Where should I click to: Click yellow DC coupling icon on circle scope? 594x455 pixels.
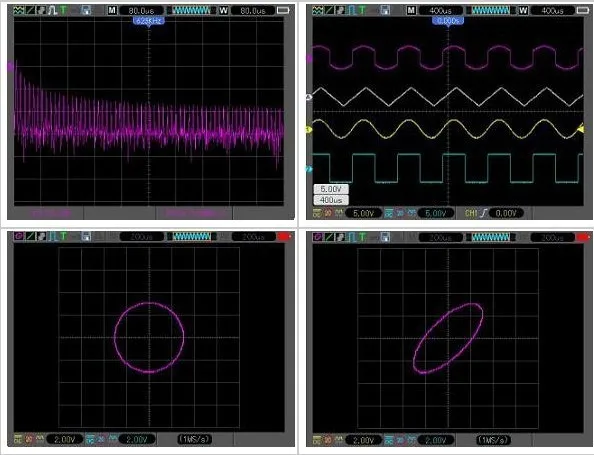[18, 439]
